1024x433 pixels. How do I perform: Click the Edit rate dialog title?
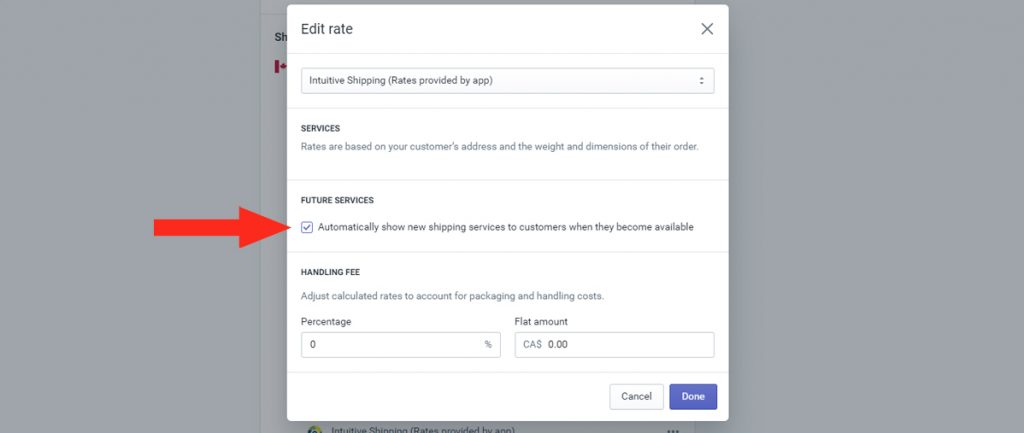(327, 29)
